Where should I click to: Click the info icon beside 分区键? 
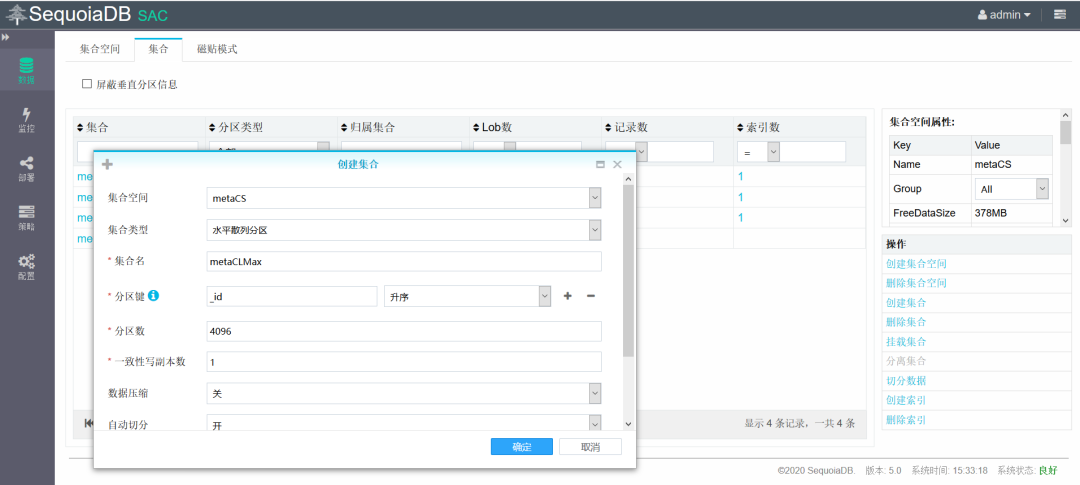(154, 295)
